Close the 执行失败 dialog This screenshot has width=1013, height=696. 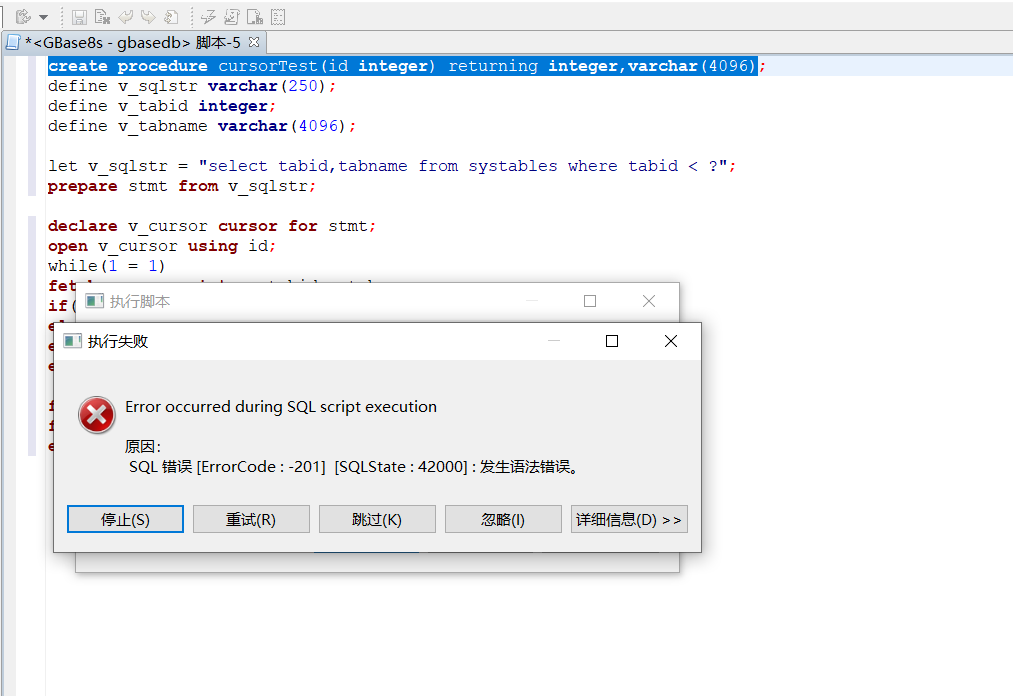pos(671,341)
